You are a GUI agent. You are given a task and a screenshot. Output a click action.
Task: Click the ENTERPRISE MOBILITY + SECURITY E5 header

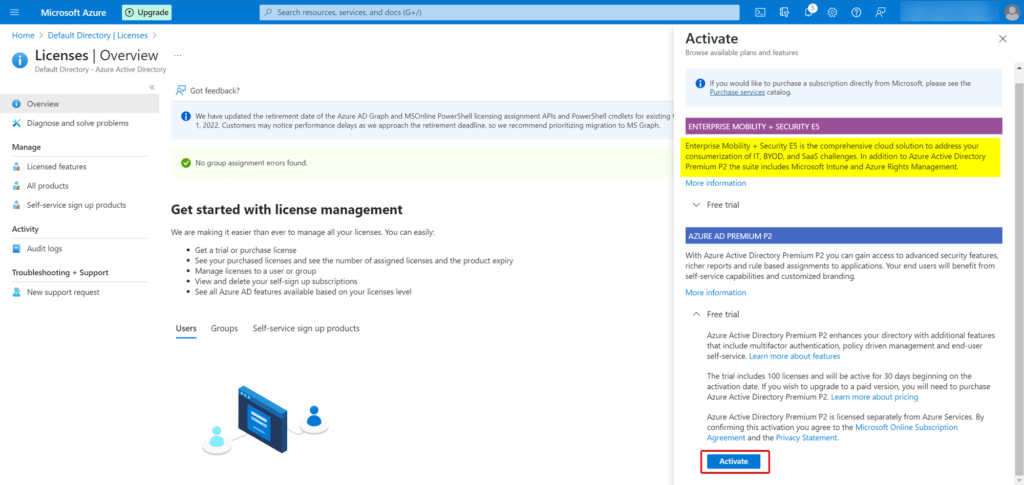843,126
